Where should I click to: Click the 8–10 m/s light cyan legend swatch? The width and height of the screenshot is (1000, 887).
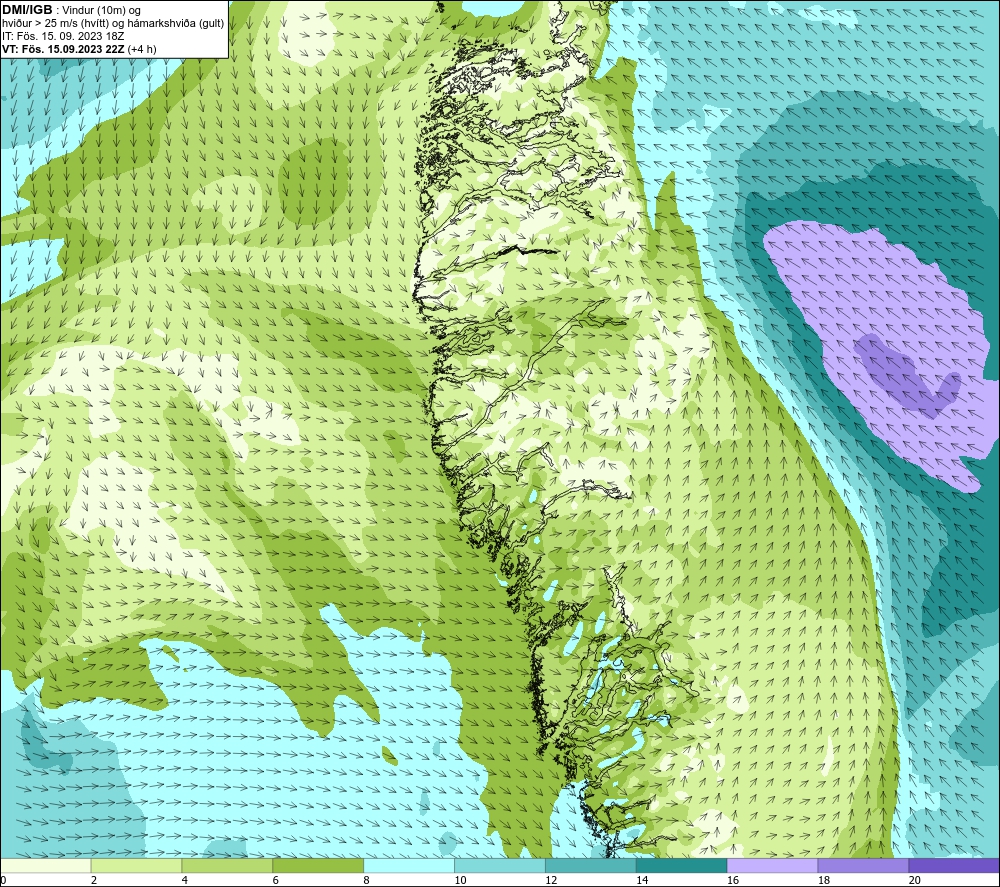[409, 865]
